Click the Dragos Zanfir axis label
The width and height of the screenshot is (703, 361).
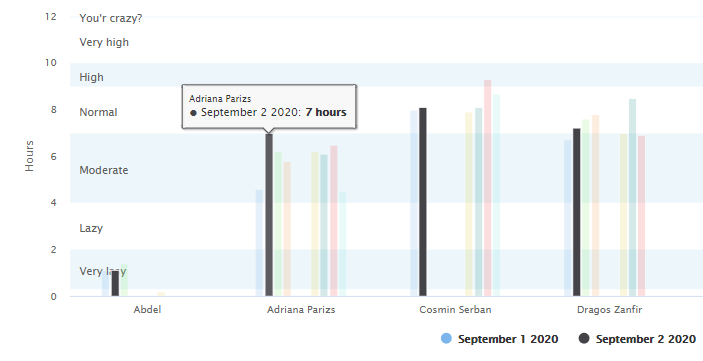click(x=609, y=309)
